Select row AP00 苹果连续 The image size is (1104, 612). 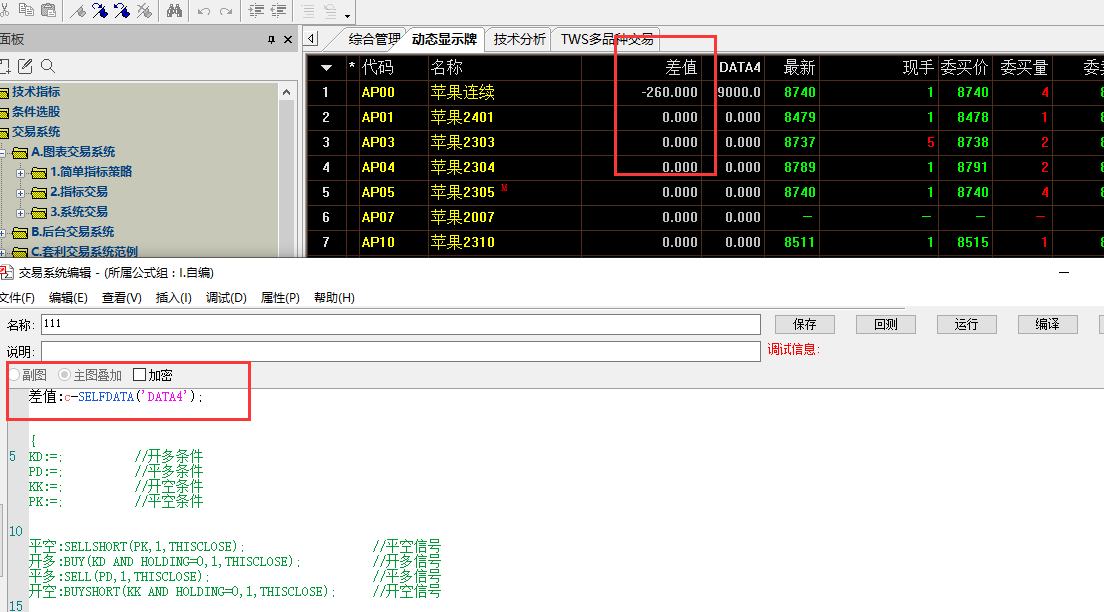pos(705,92)
